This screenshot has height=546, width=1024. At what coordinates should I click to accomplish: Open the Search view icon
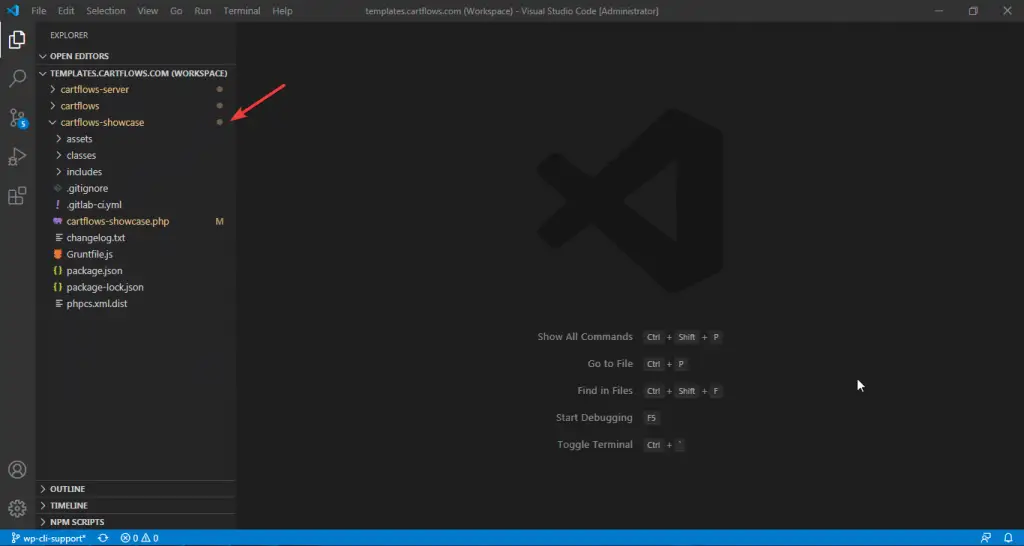pyautogui.click(x=17, y=78)
